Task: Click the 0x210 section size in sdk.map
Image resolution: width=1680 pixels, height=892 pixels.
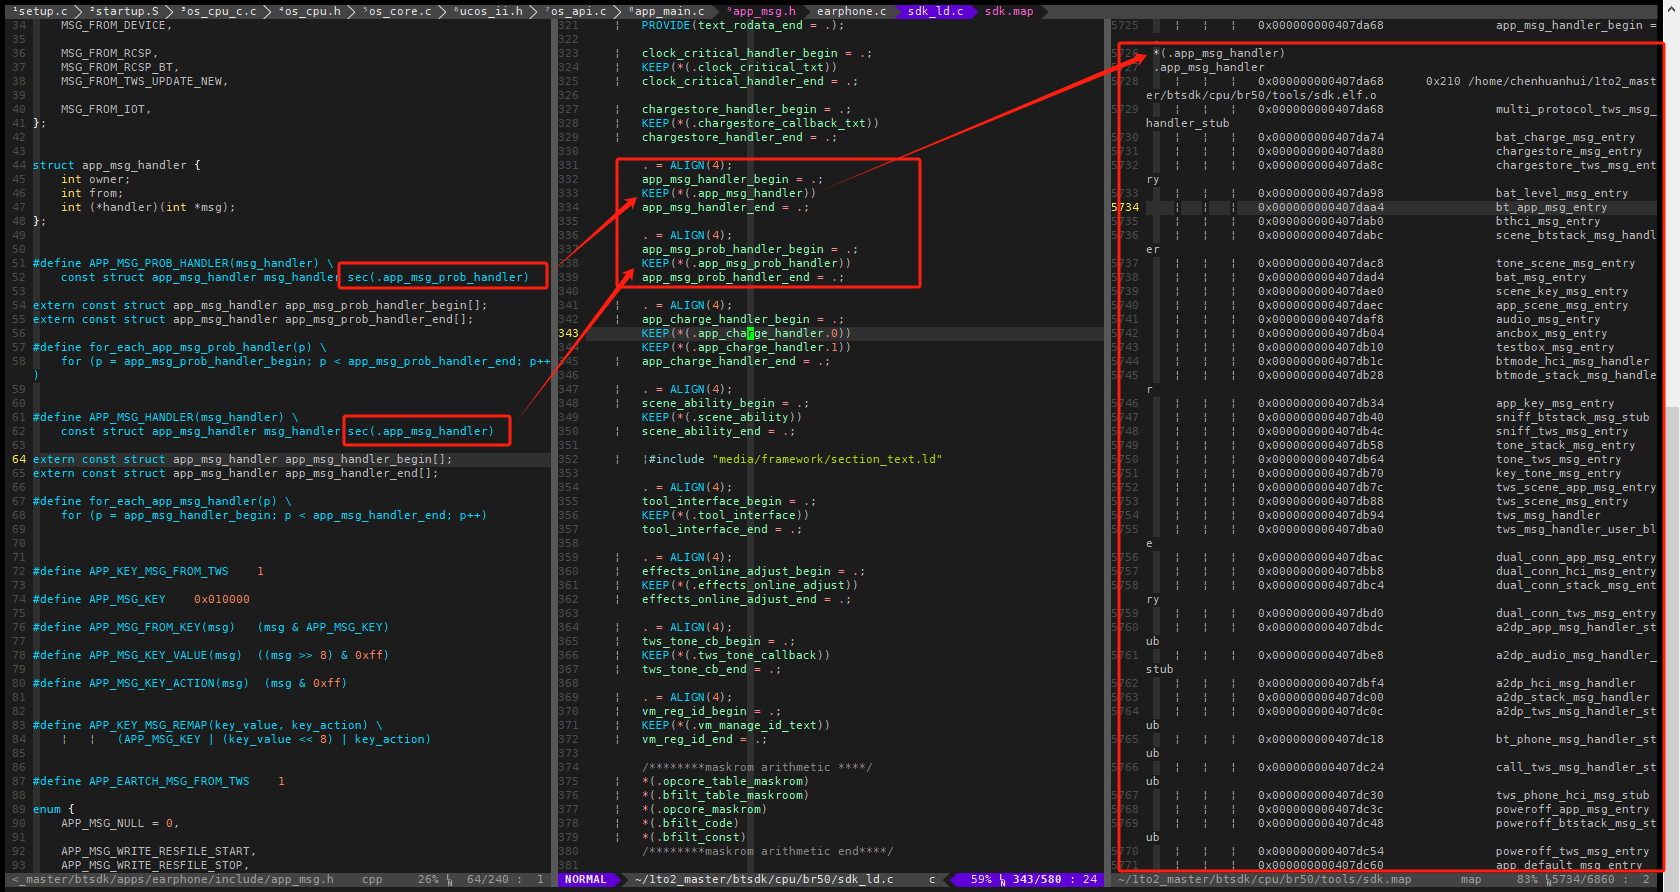Action: pos(1443,82)
